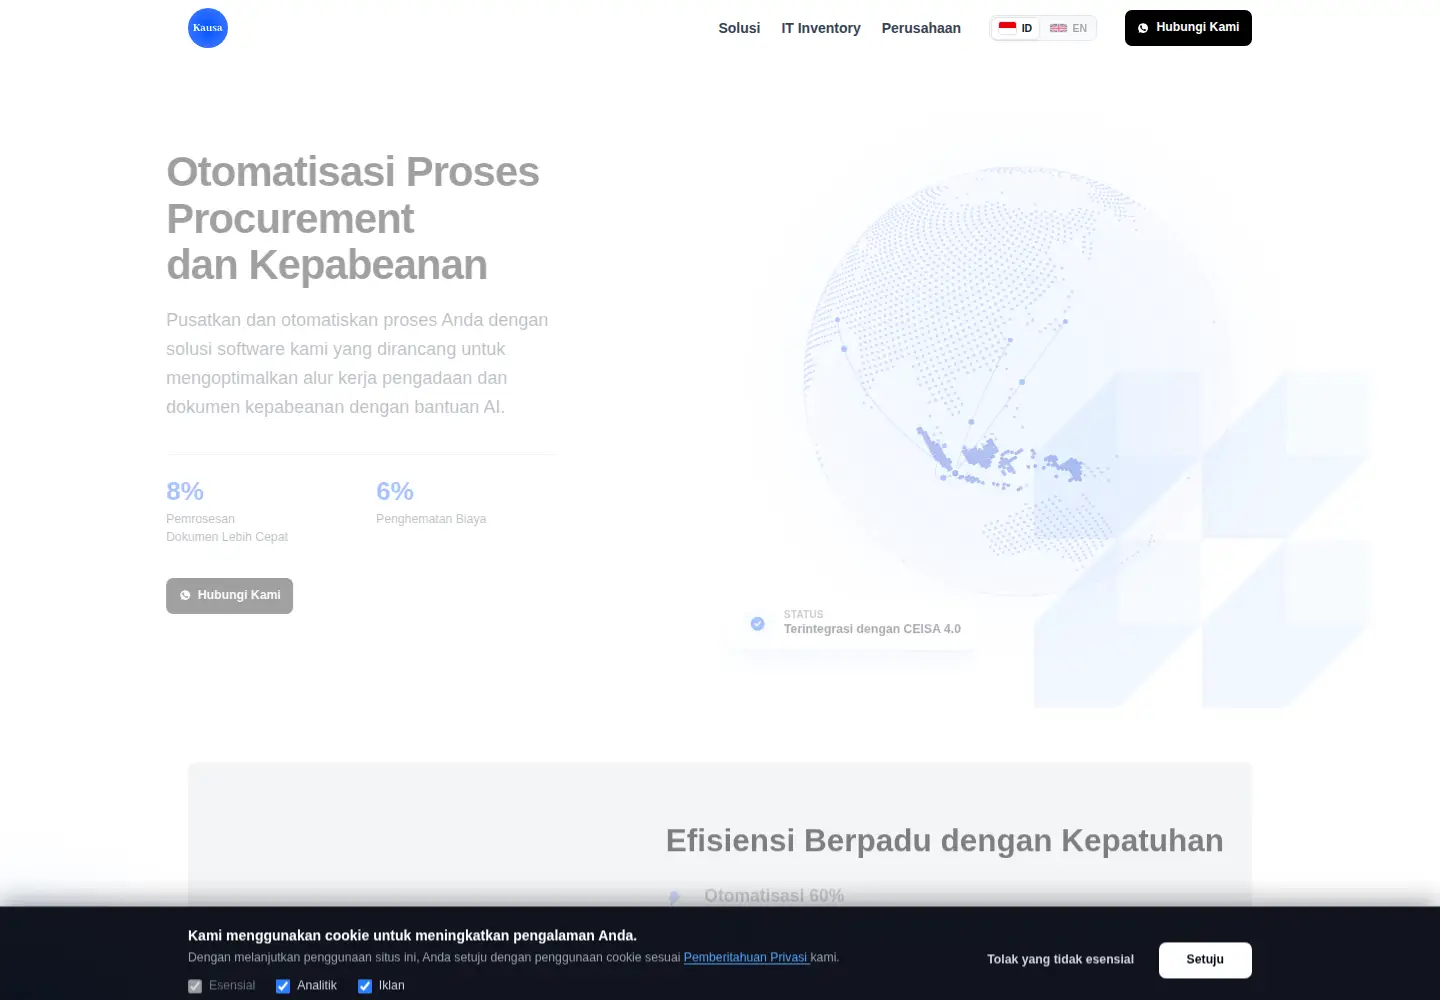This screenshot has width=1440, height=1000.
Task: Click Tolak yang tidak esensial
Action: click(1060, 960)
